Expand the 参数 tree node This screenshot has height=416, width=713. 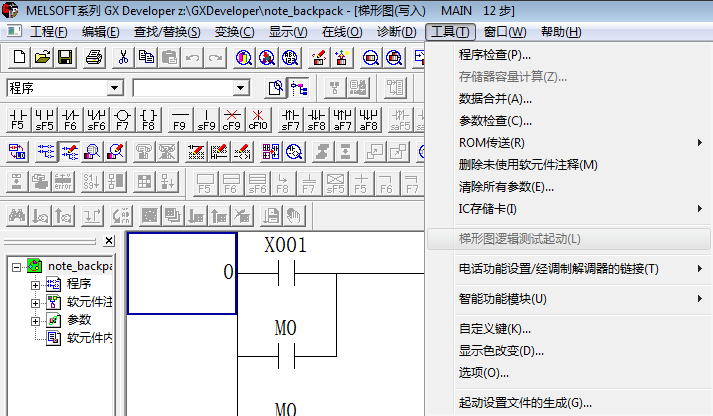tap(35, 321)
